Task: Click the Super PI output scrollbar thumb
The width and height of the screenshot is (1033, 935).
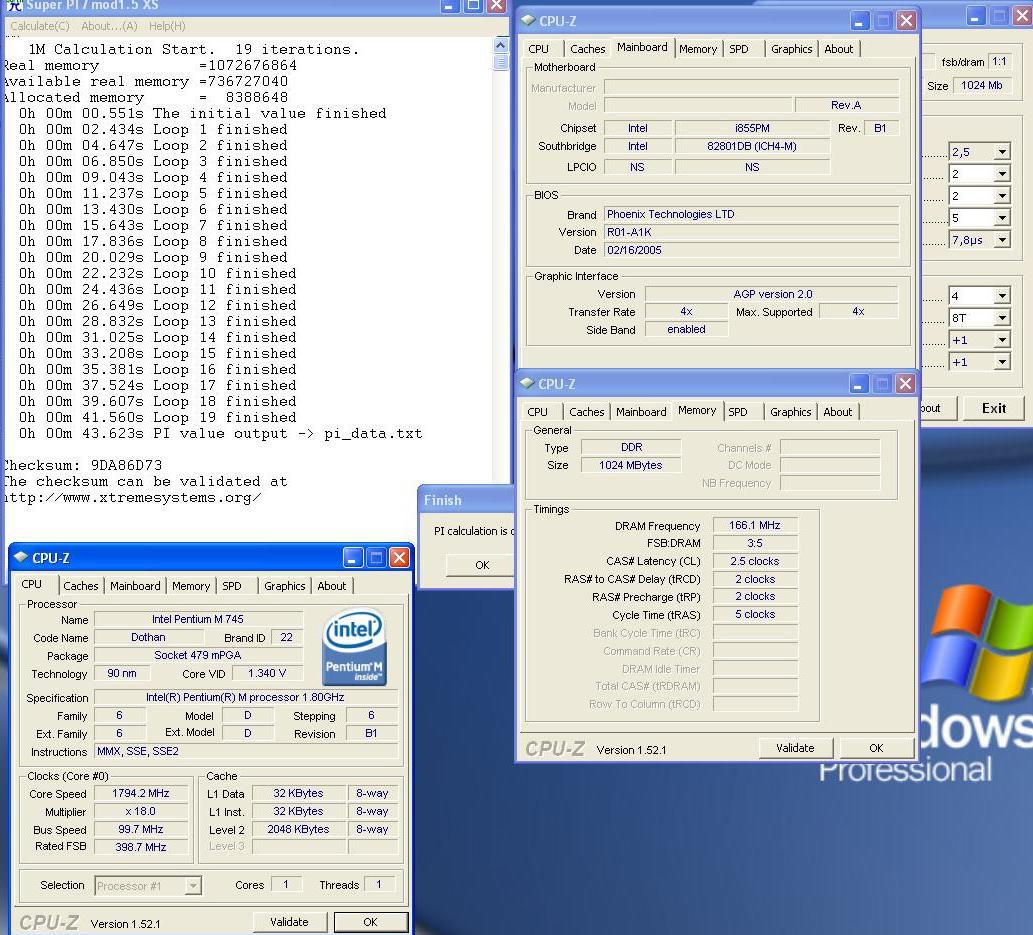Action: coord(501,62)
